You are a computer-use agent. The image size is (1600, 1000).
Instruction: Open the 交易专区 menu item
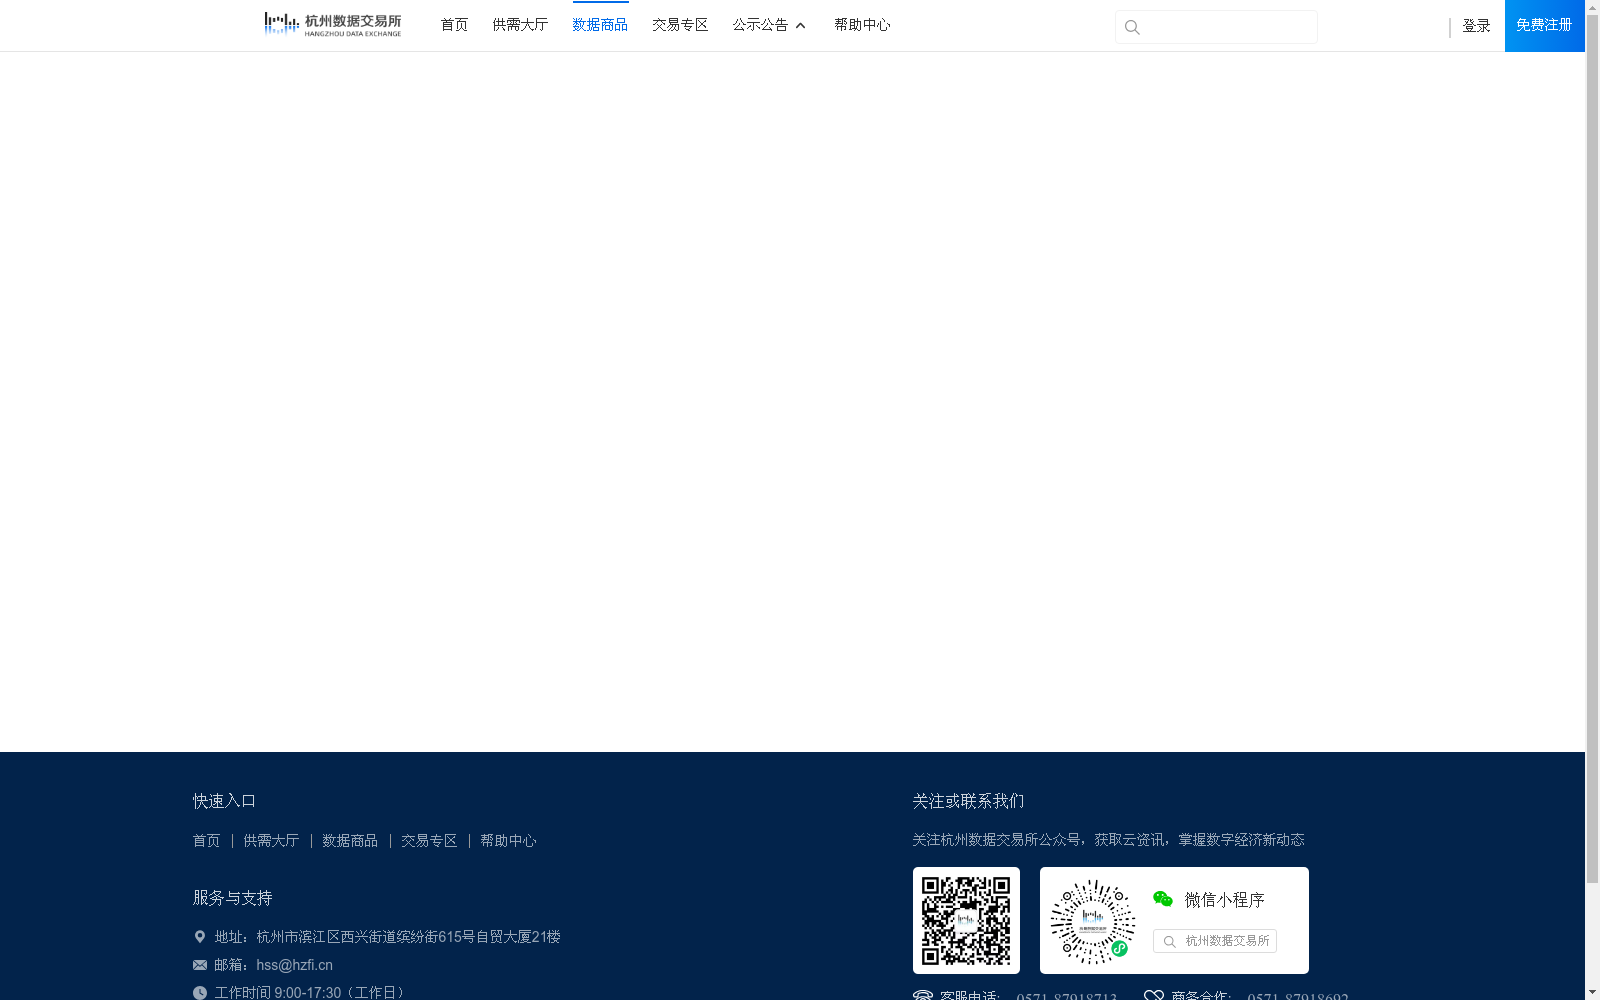click(679, 25)
